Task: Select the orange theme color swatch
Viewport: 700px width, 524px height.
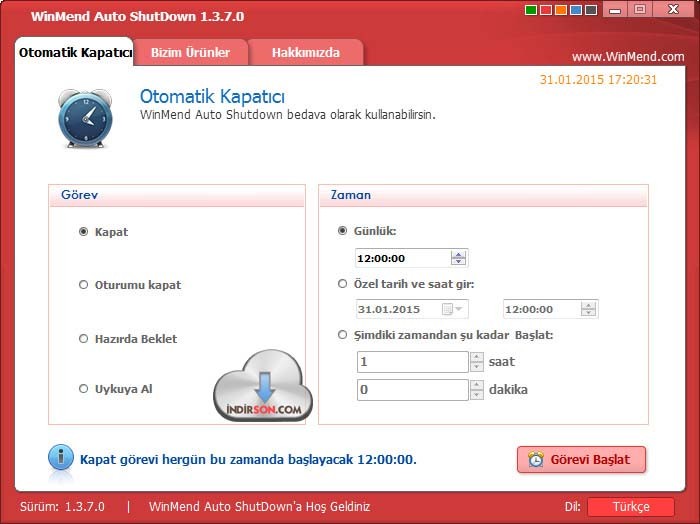Action: tap(561, 10)
